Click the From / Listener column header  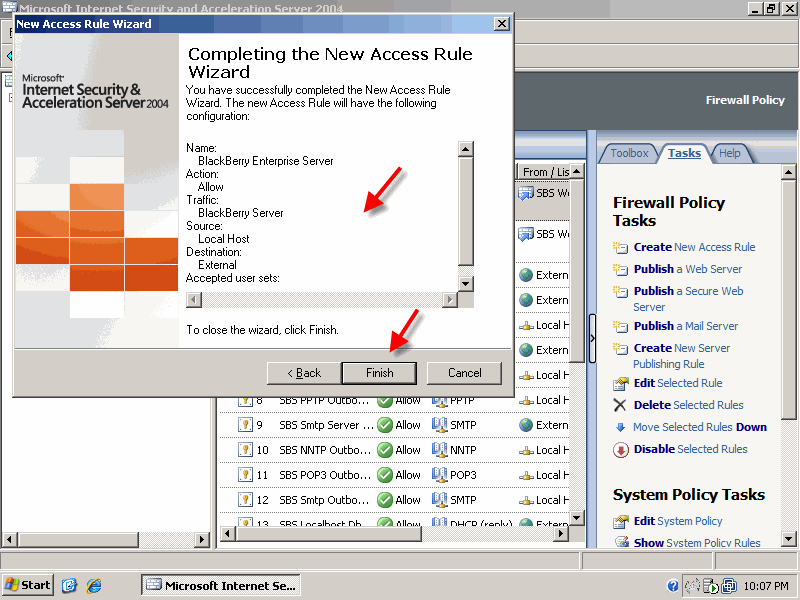(545, 172)
